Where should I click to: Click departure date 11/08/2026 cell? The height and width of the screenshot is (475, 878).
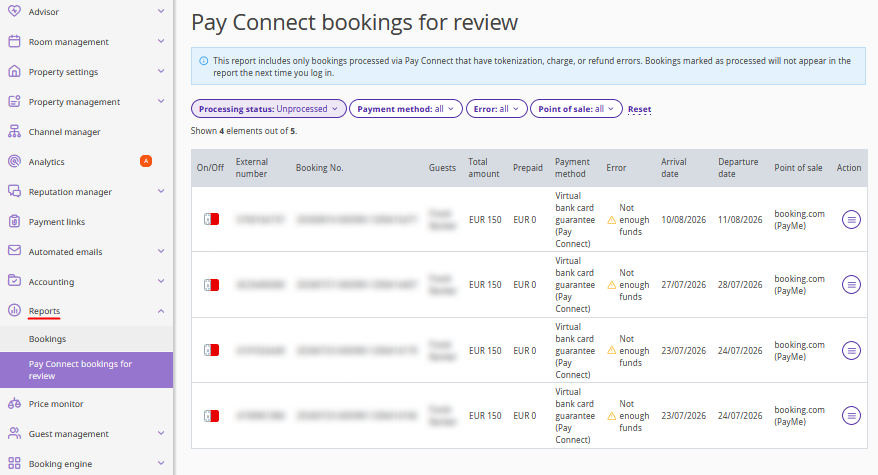click(x=740, y=220)
